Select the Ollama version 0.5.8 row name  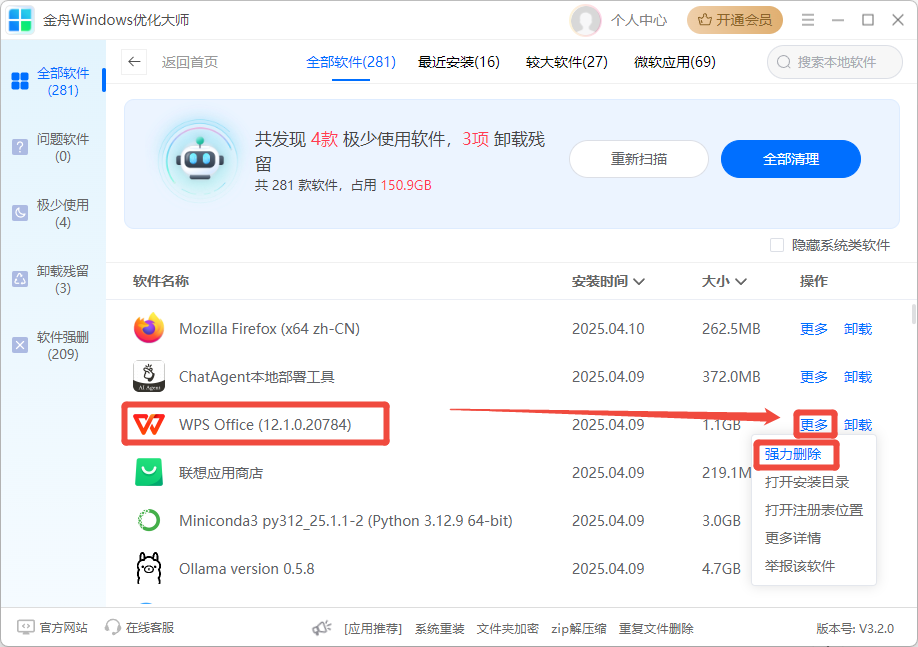(x=246, y=569)
